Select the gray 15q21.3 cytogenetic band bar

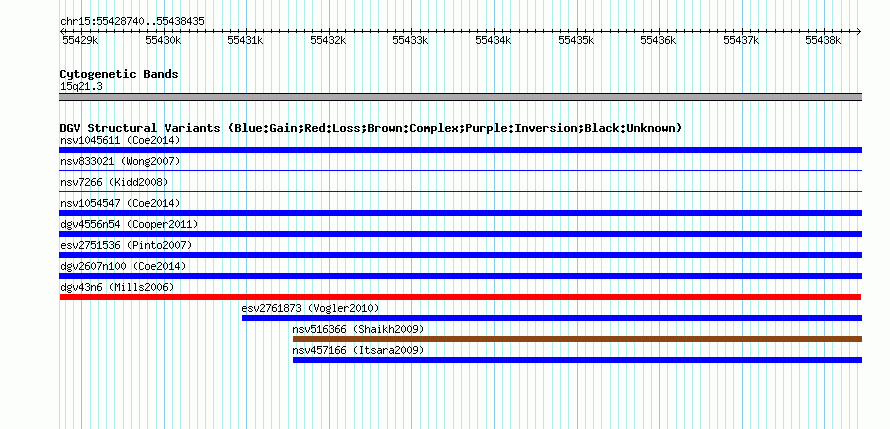click(x=460, y=97)
